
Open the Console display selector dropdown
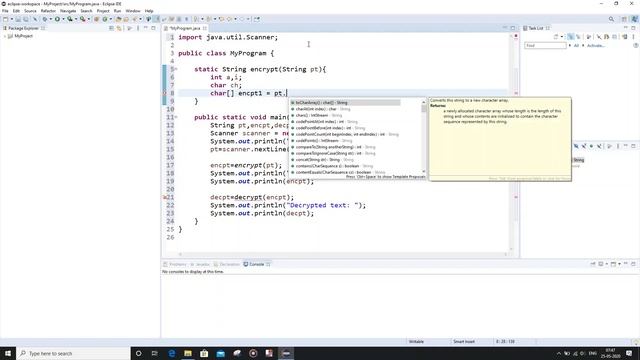click(607, 264)
